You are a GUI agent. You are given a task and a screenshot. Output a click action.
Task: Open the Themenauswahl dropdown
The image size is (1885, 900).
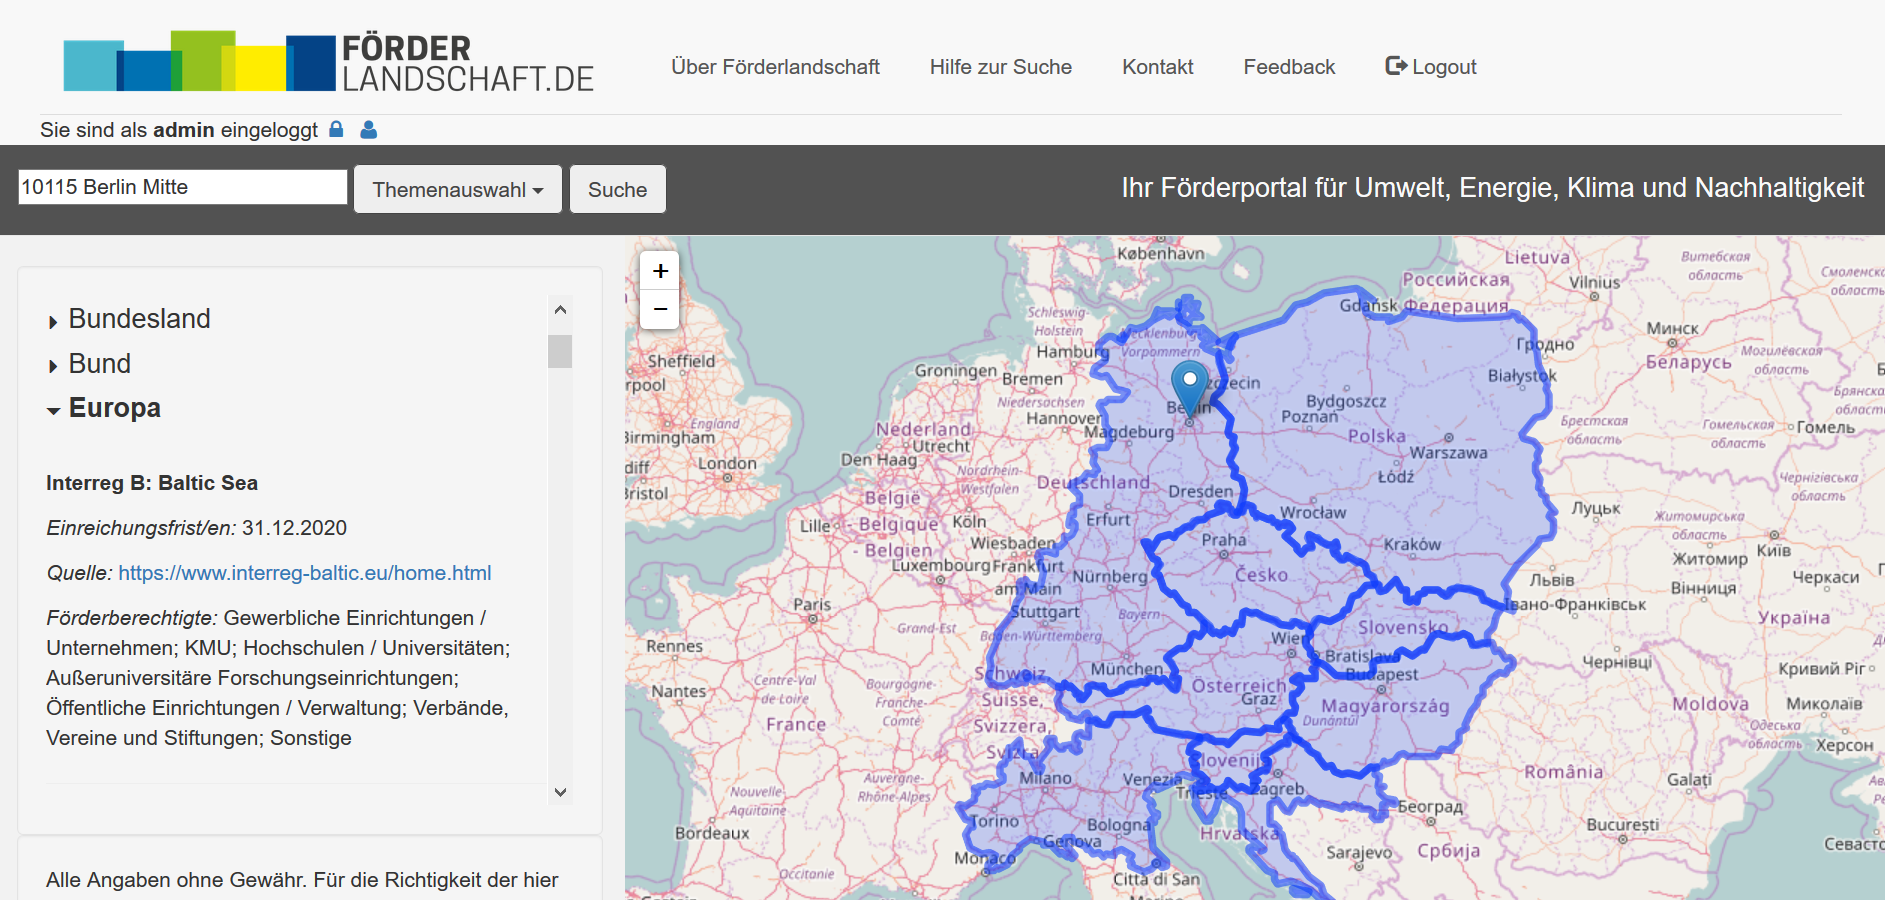point(457,188)
